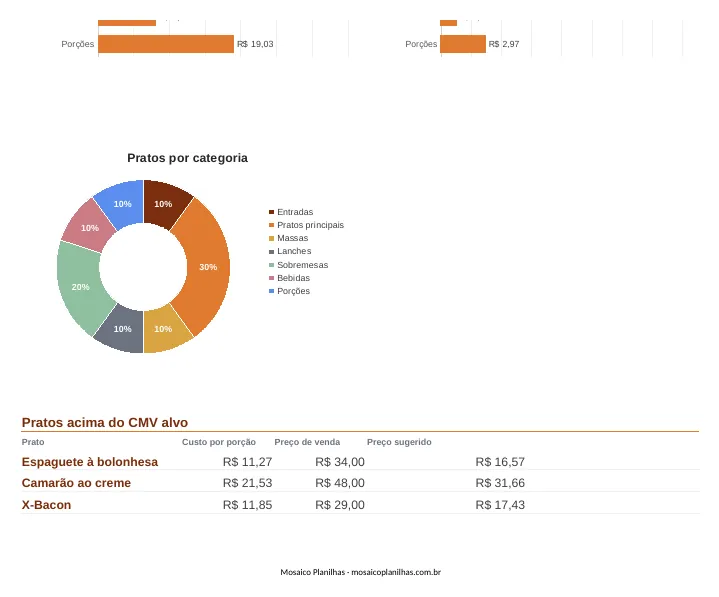Select the Entradas legend color swatch
The image size is (719, 597).
coord(271,212)
